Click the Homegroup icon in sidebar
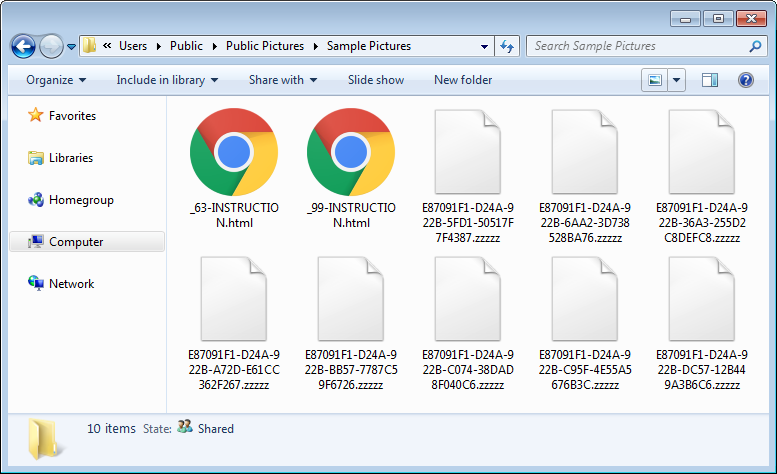 pyautogui.click(x=35, y=200)
